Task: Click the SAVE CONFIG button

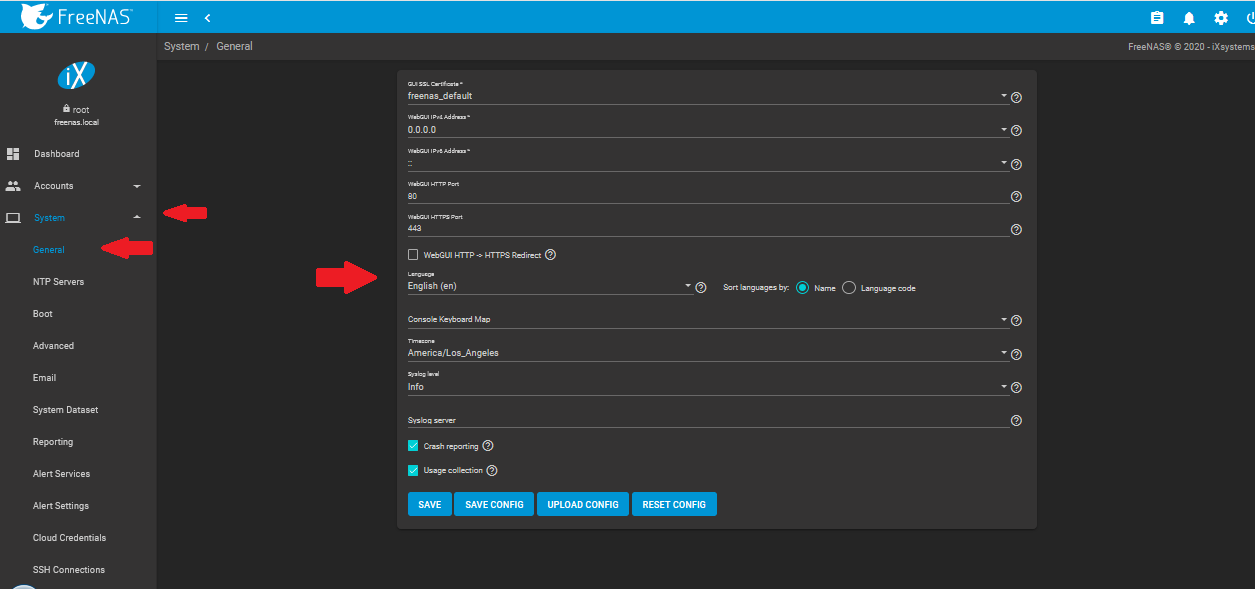Action: [494, 504]
